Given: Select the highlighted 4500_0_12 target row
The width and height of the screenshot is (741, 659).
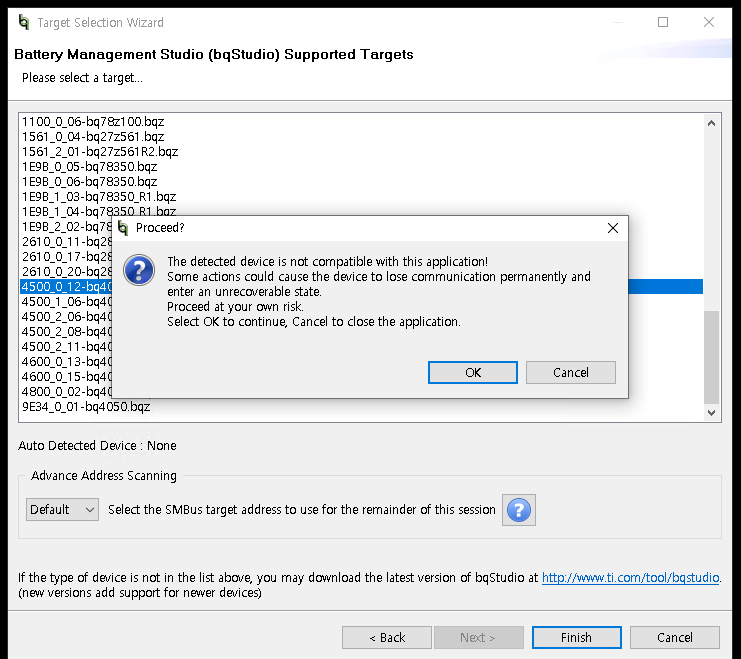Looking at the screenshot, I should pyautogui.click(x=67, y=286).
